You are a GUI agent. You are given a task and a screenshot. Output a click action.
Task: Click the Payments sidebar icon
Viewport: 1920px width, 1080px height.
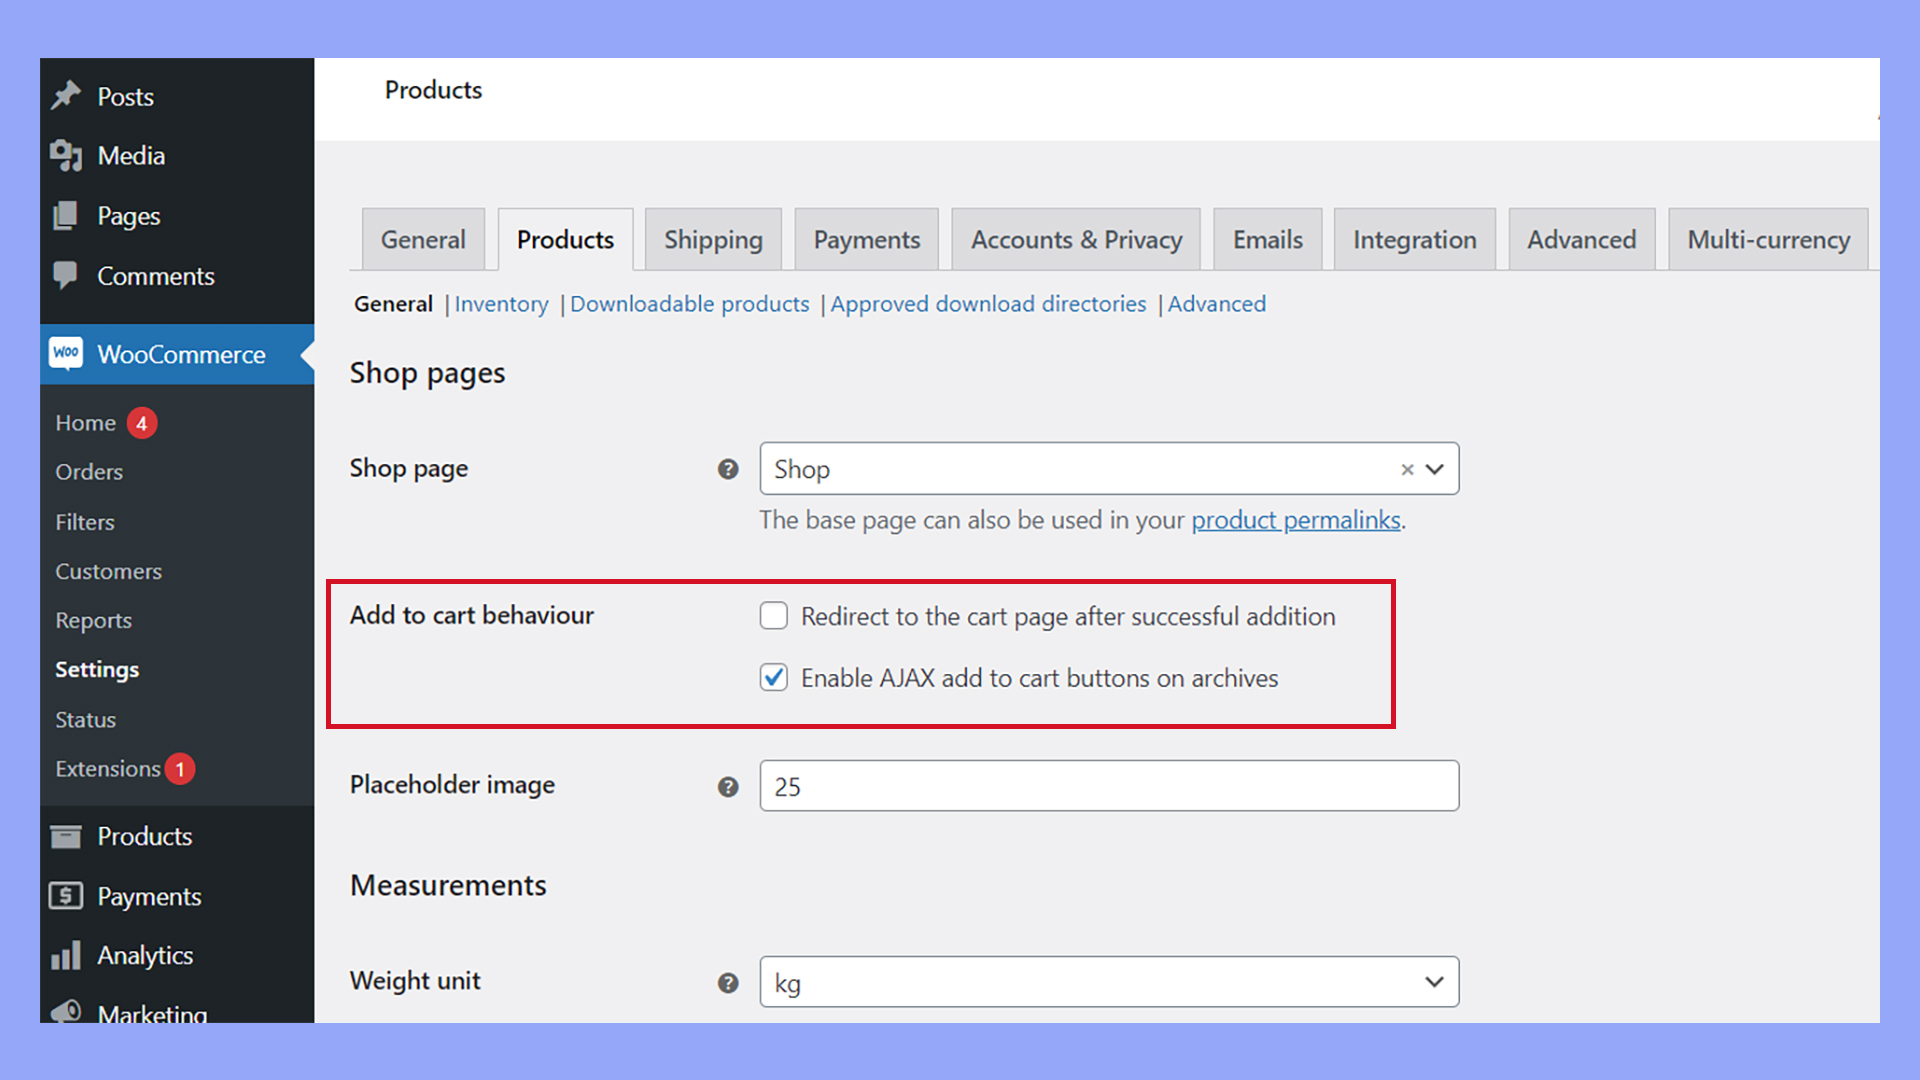tap(69, 897)
